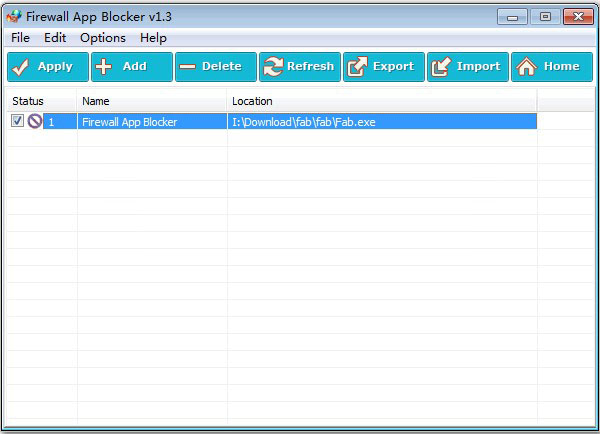Sort by the Status column header
Screen dimensions: 600x434
click(42, 101)
